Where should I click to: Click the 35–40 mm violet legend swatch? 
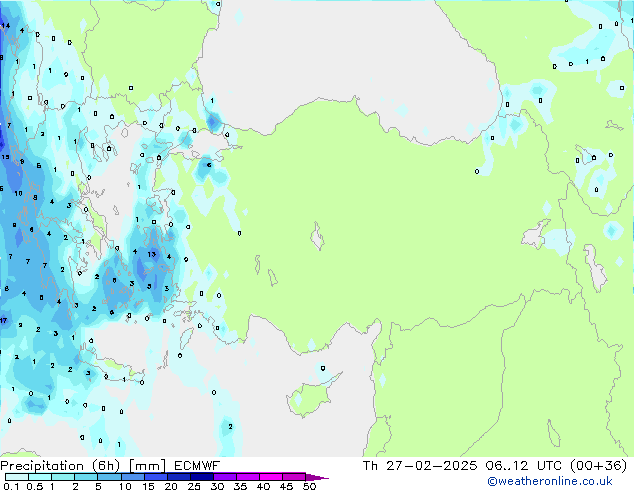point(247,477)
